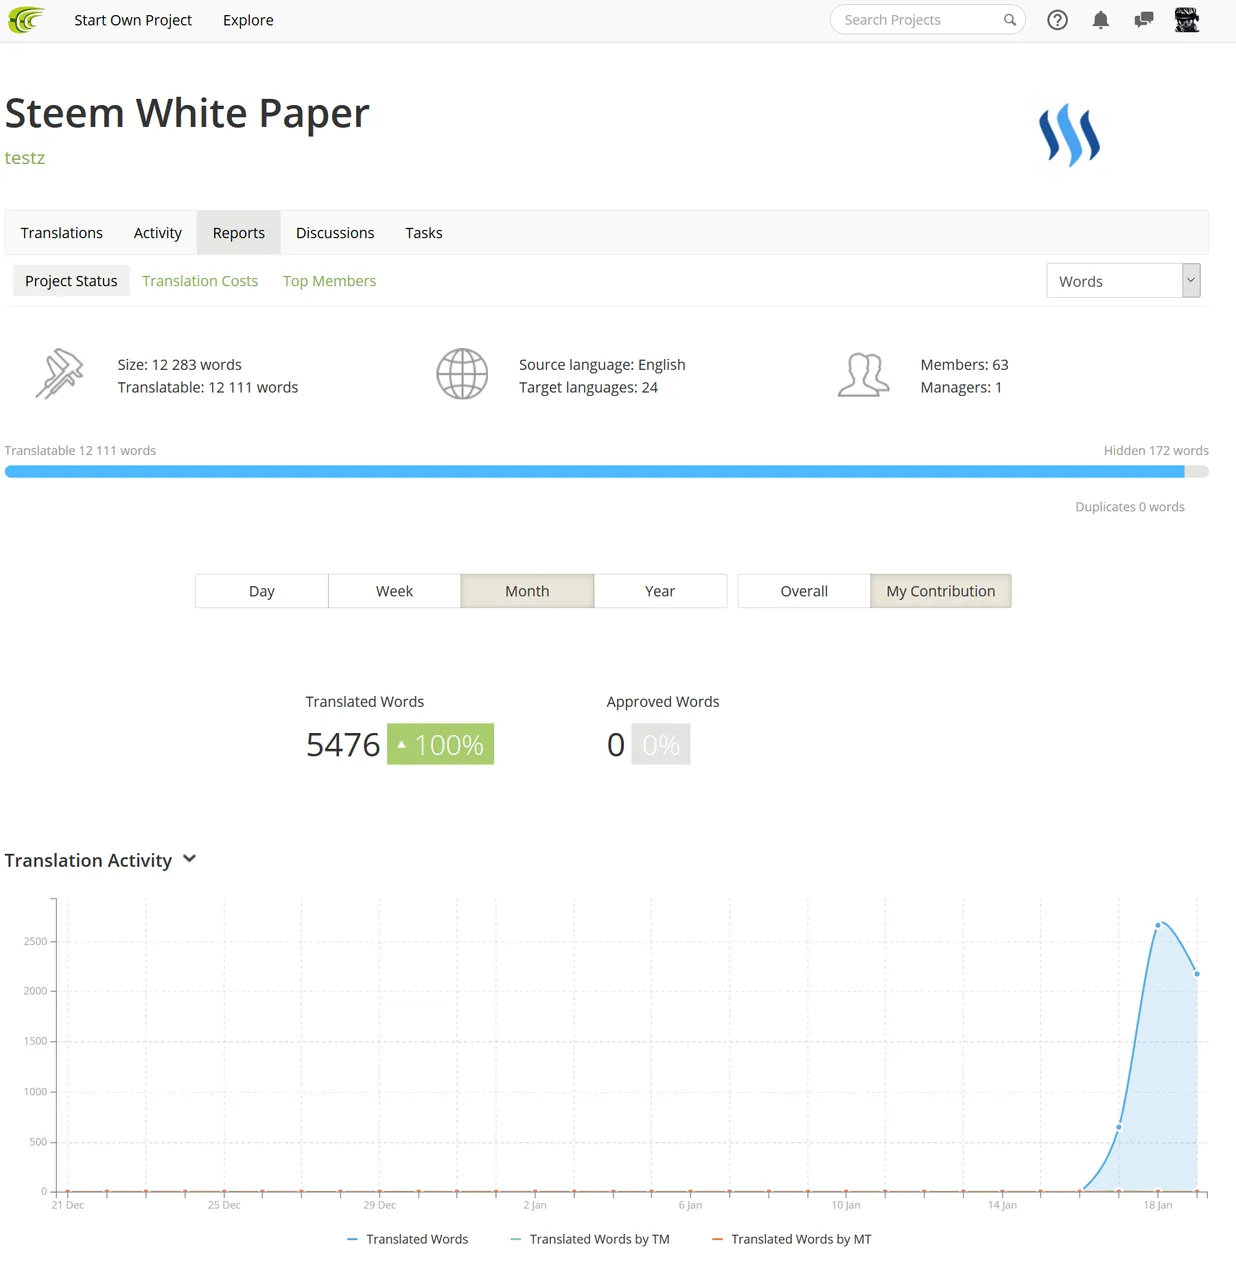Click the 5476 translated words value
This screenshot has height=1280, width=1236.
(343, 744)
